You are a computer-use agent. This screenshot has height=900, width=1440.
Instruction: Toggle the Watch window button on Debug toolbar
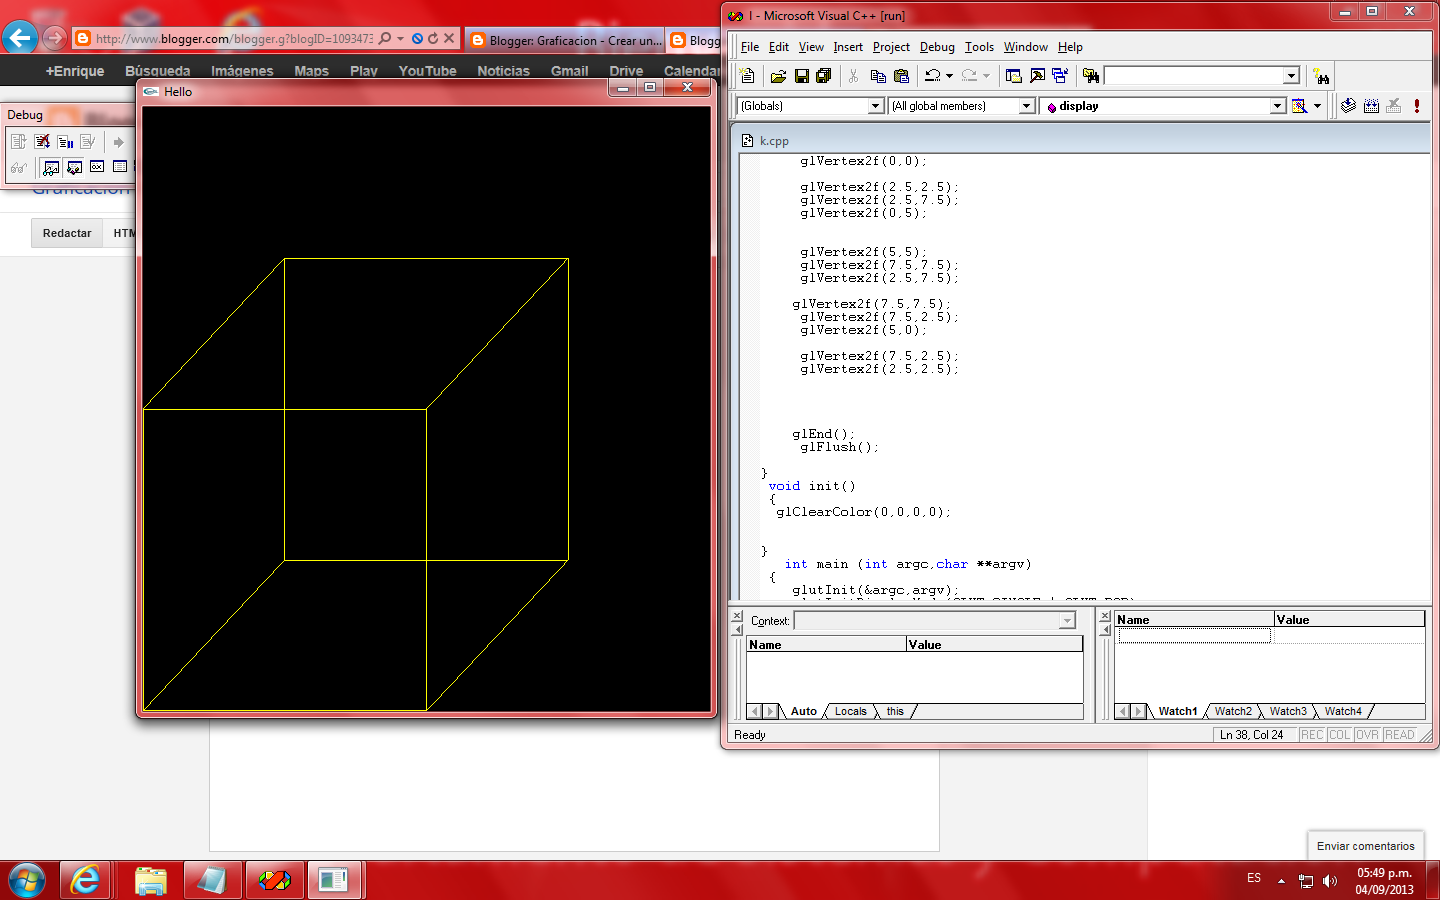[51, 167]
